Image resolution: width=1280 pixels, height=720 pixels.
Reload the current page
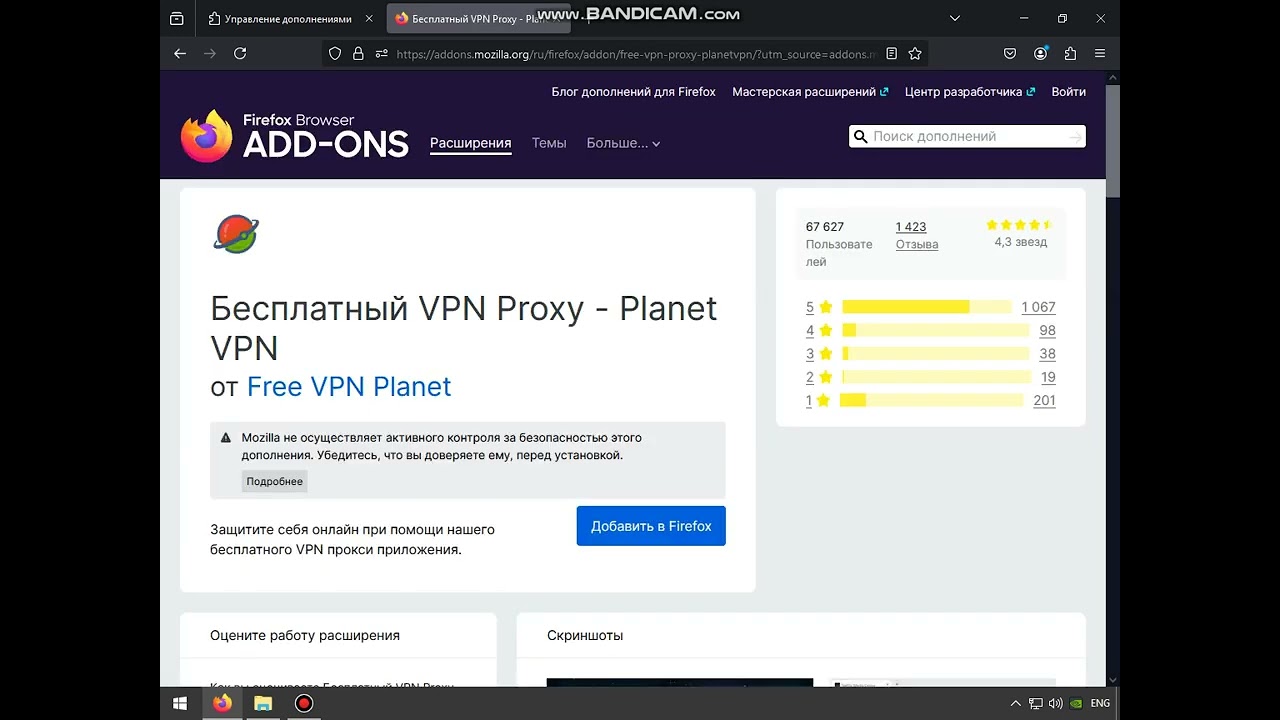click(240, 54)
